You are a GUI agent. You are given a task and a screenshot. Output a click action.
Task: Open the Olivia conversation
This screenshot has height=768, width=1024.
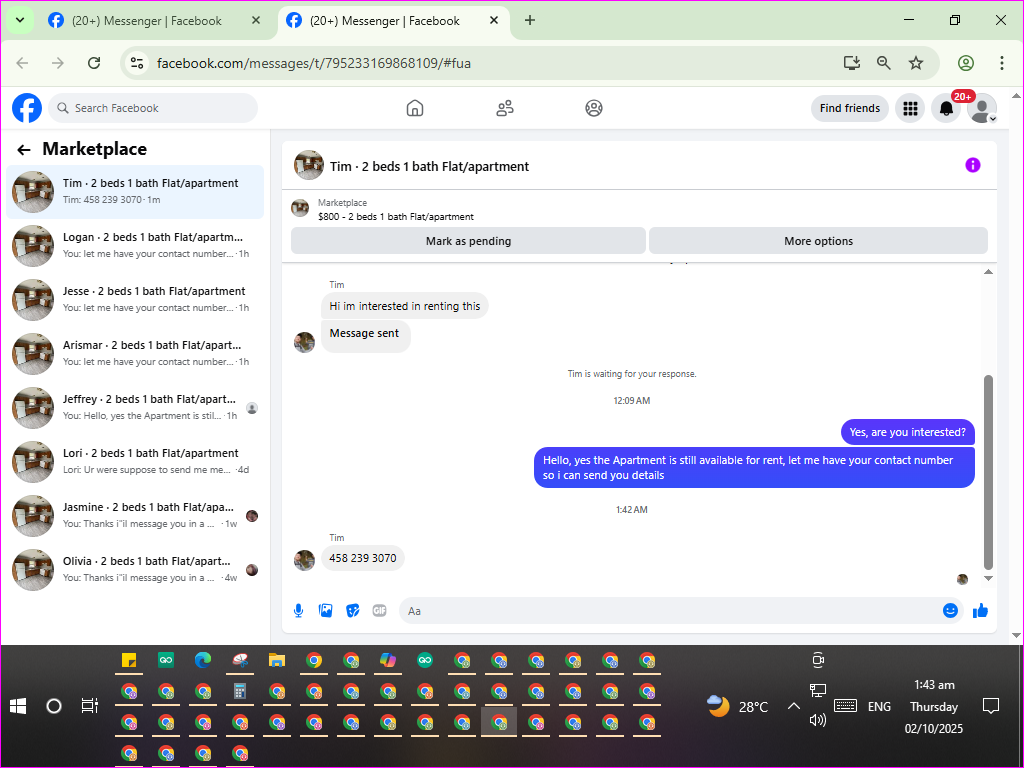pos(135,569)
